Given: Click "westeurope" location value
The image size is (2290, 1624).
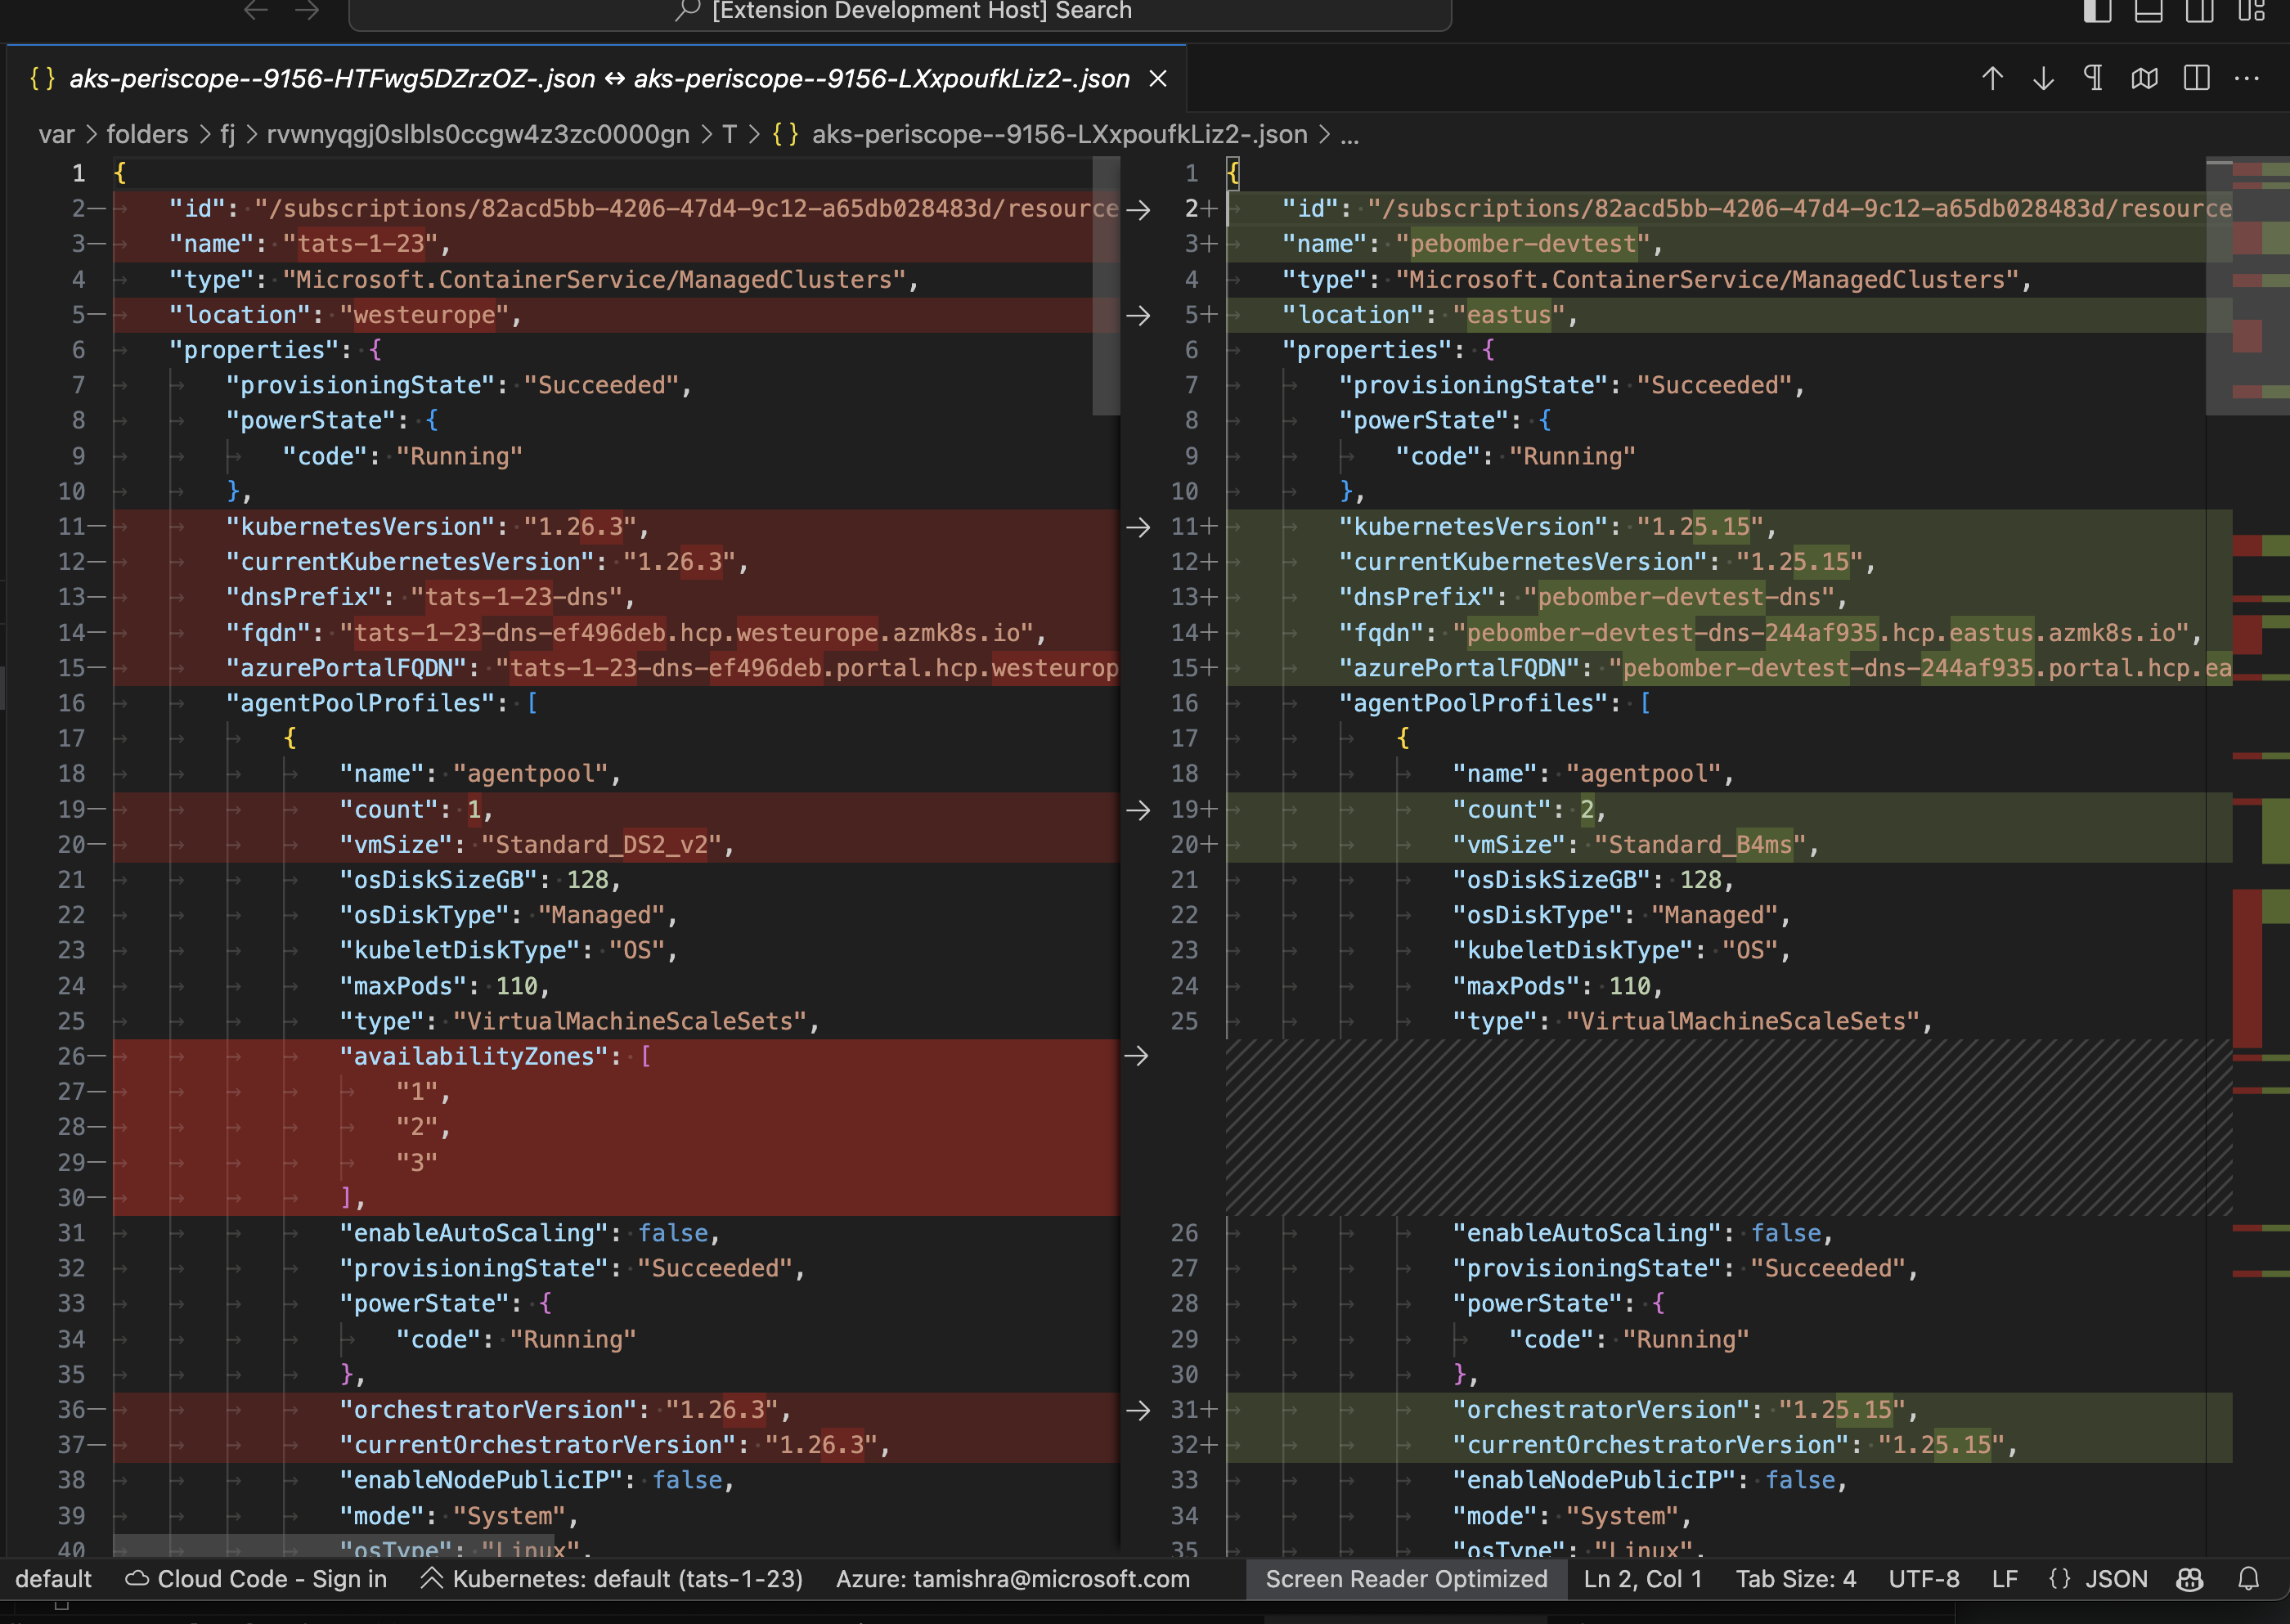Looking at the screenshot, I should click(425, 315).
